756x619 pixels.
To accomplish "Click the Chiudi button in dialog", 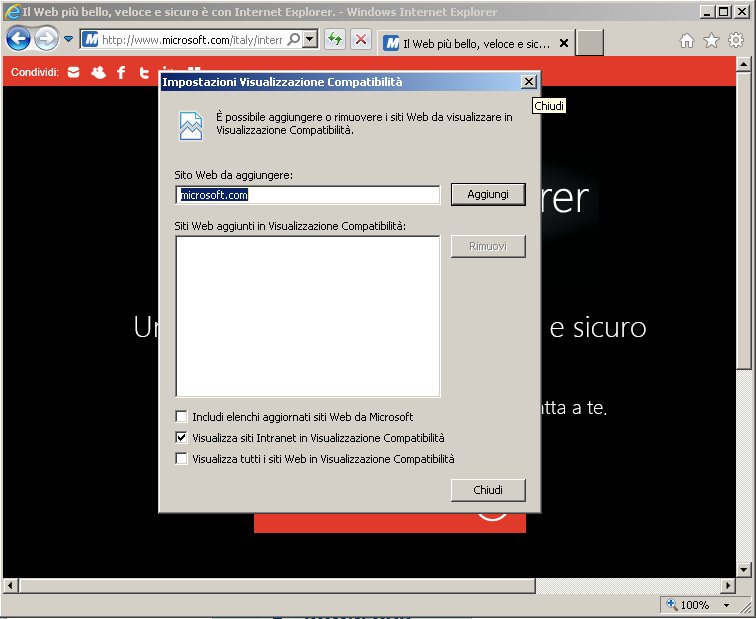I will click(x=487, y=490).
